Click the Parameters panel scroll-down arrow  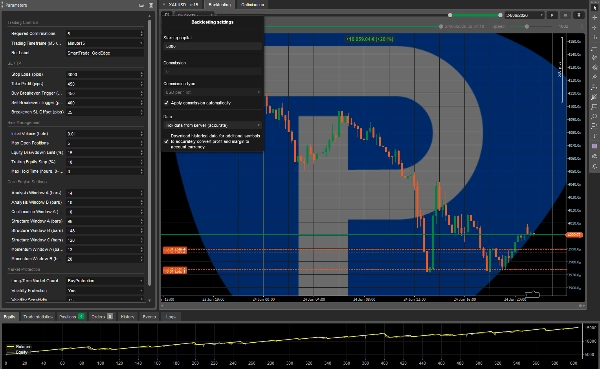point(149,300)
